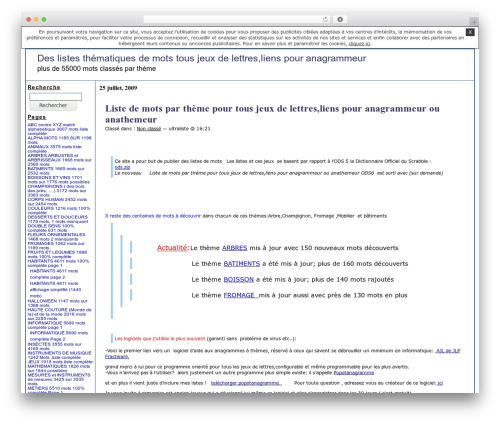Viewport: 500px width, 423px height.
Task: Open sidebar page 'BOISSONS ET VINS'
Action: (x=59, y=180)
